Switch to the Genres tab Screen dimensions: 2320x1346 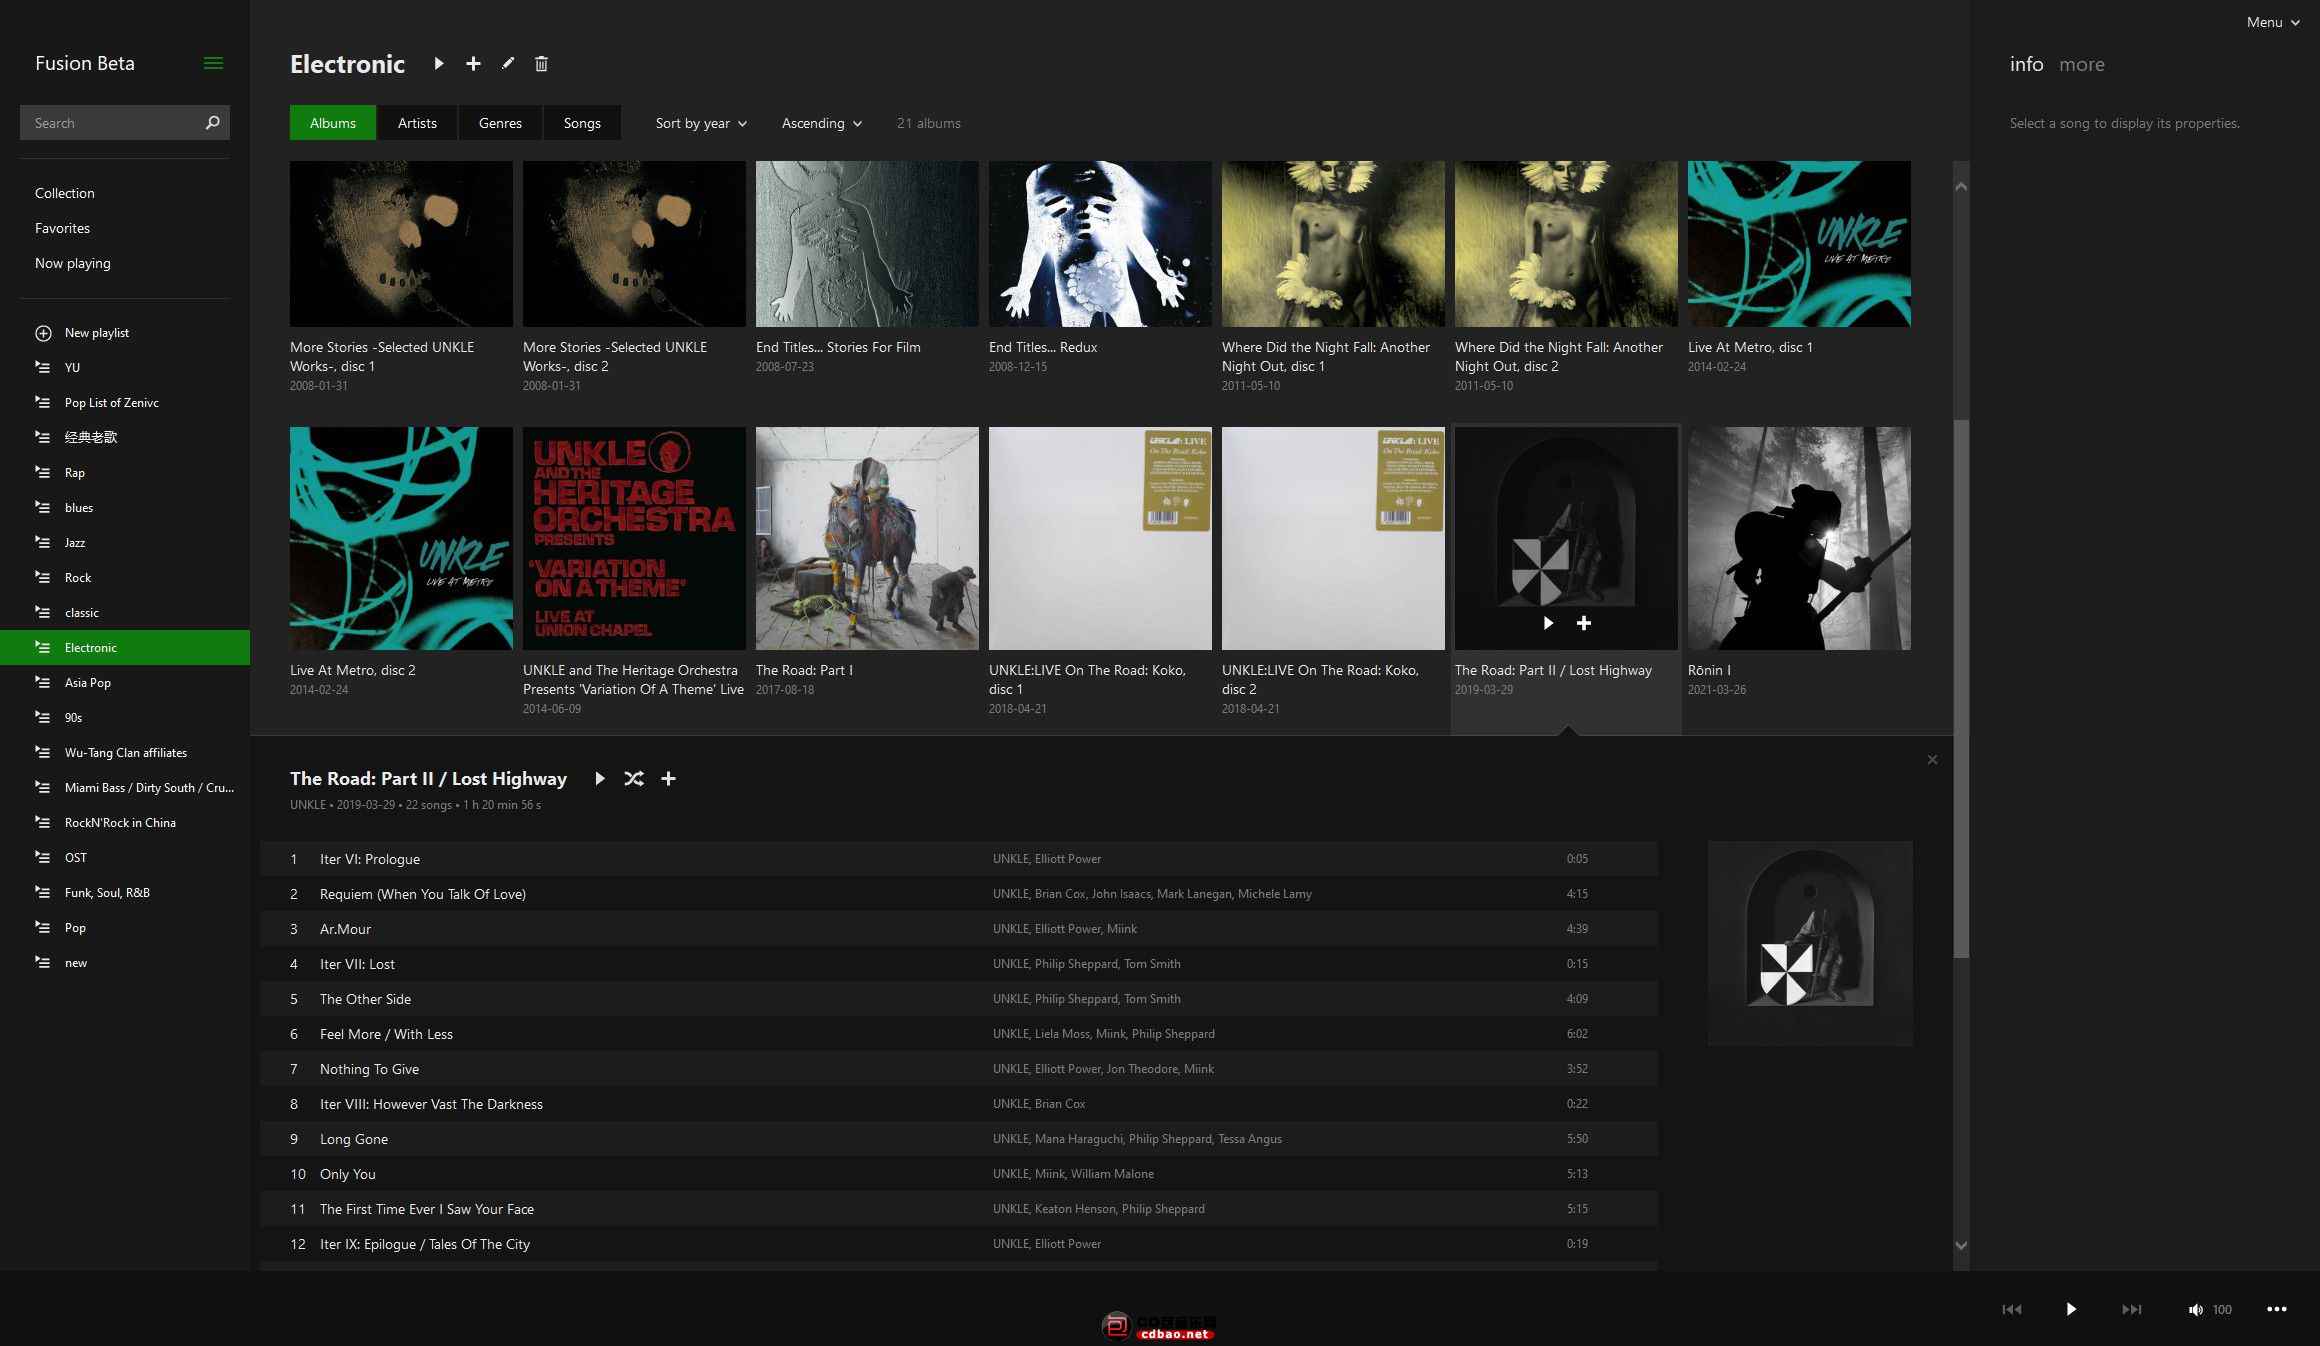point(500,123)
